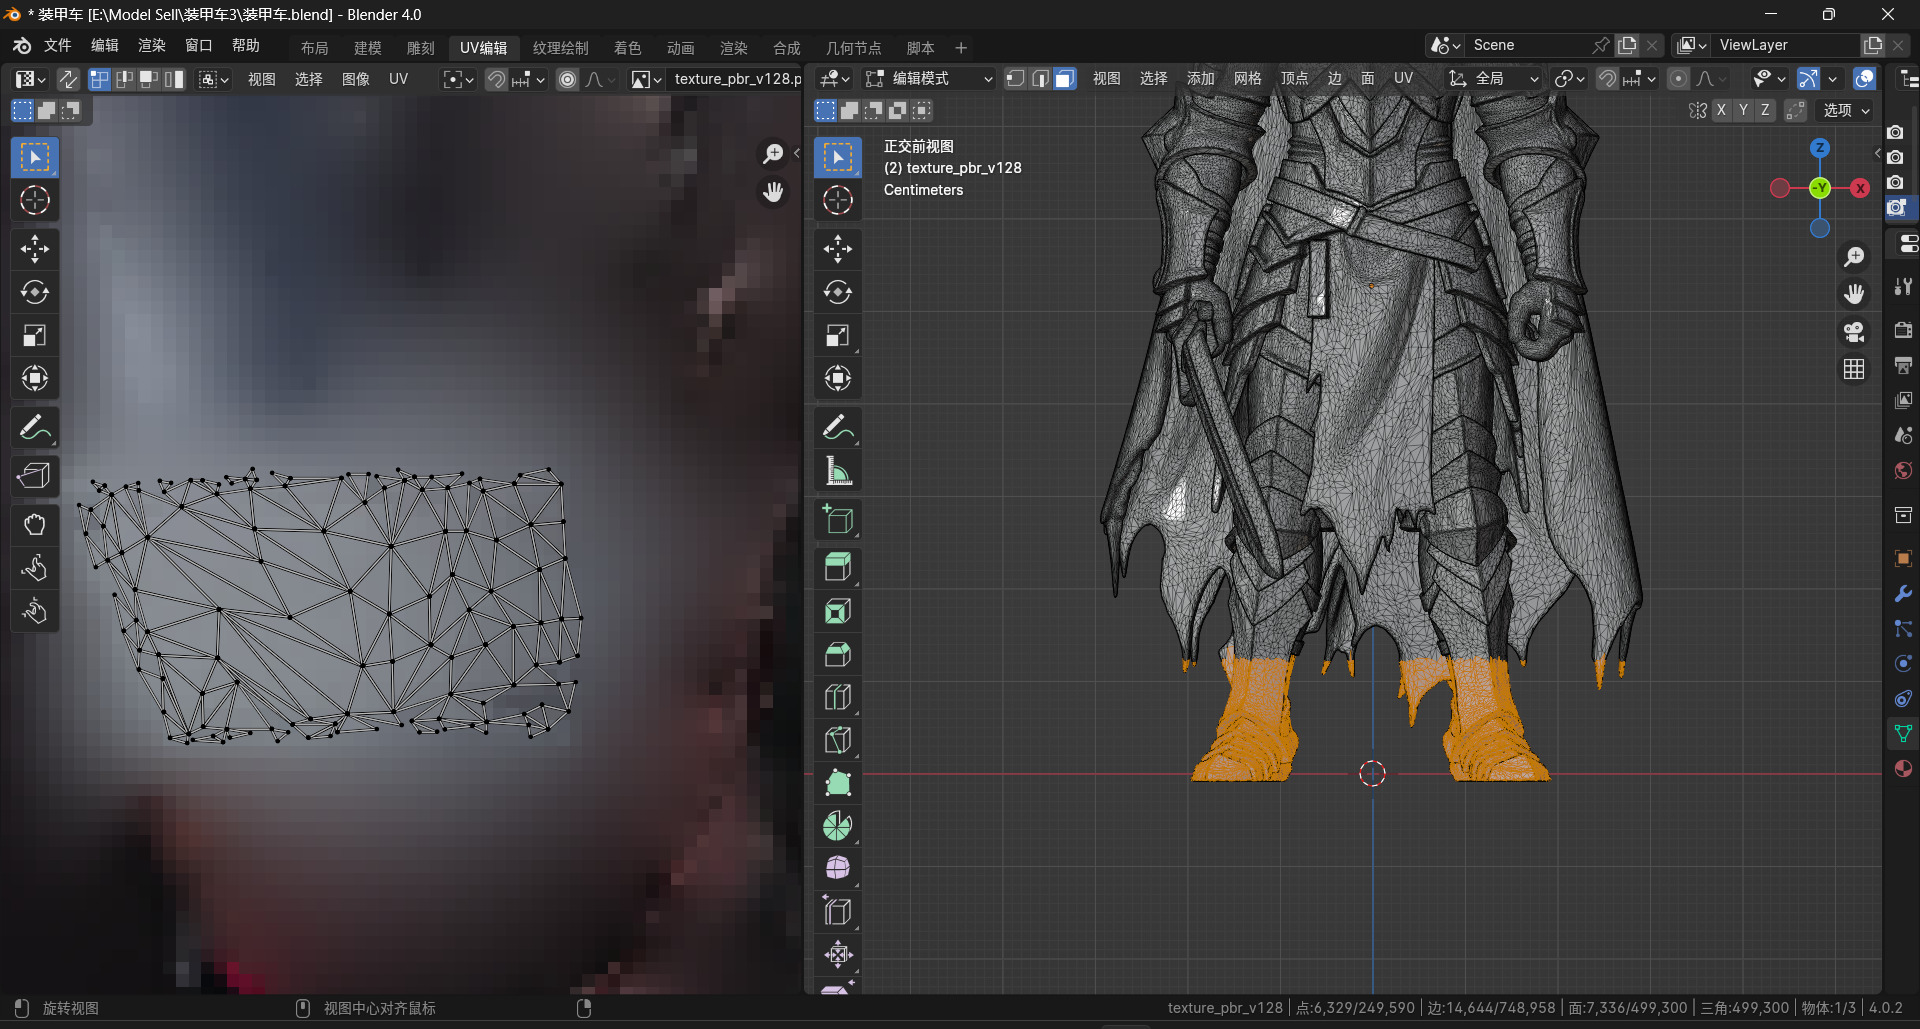Select the Add Cube tool
Viewport: 1920px width, 1029px height.
pos(838,520)
